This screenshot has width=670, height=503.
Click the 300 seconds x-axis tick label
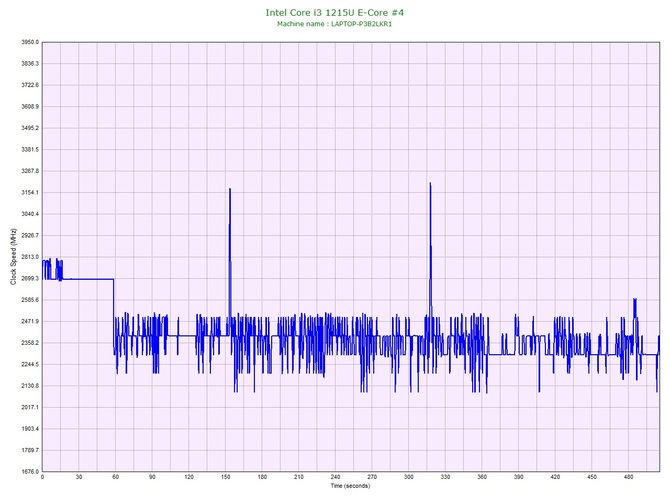tap(409, 477)
